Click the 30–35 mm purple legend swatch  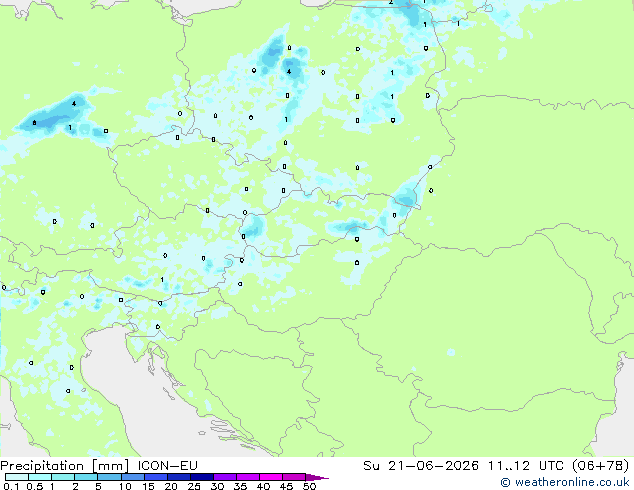(224, 477)
